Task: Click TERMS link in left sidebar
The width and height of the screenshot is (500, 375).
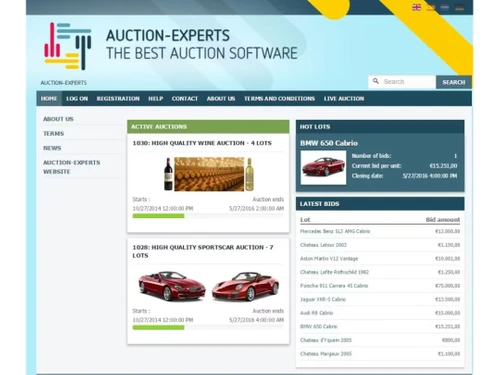Action: 53,134
